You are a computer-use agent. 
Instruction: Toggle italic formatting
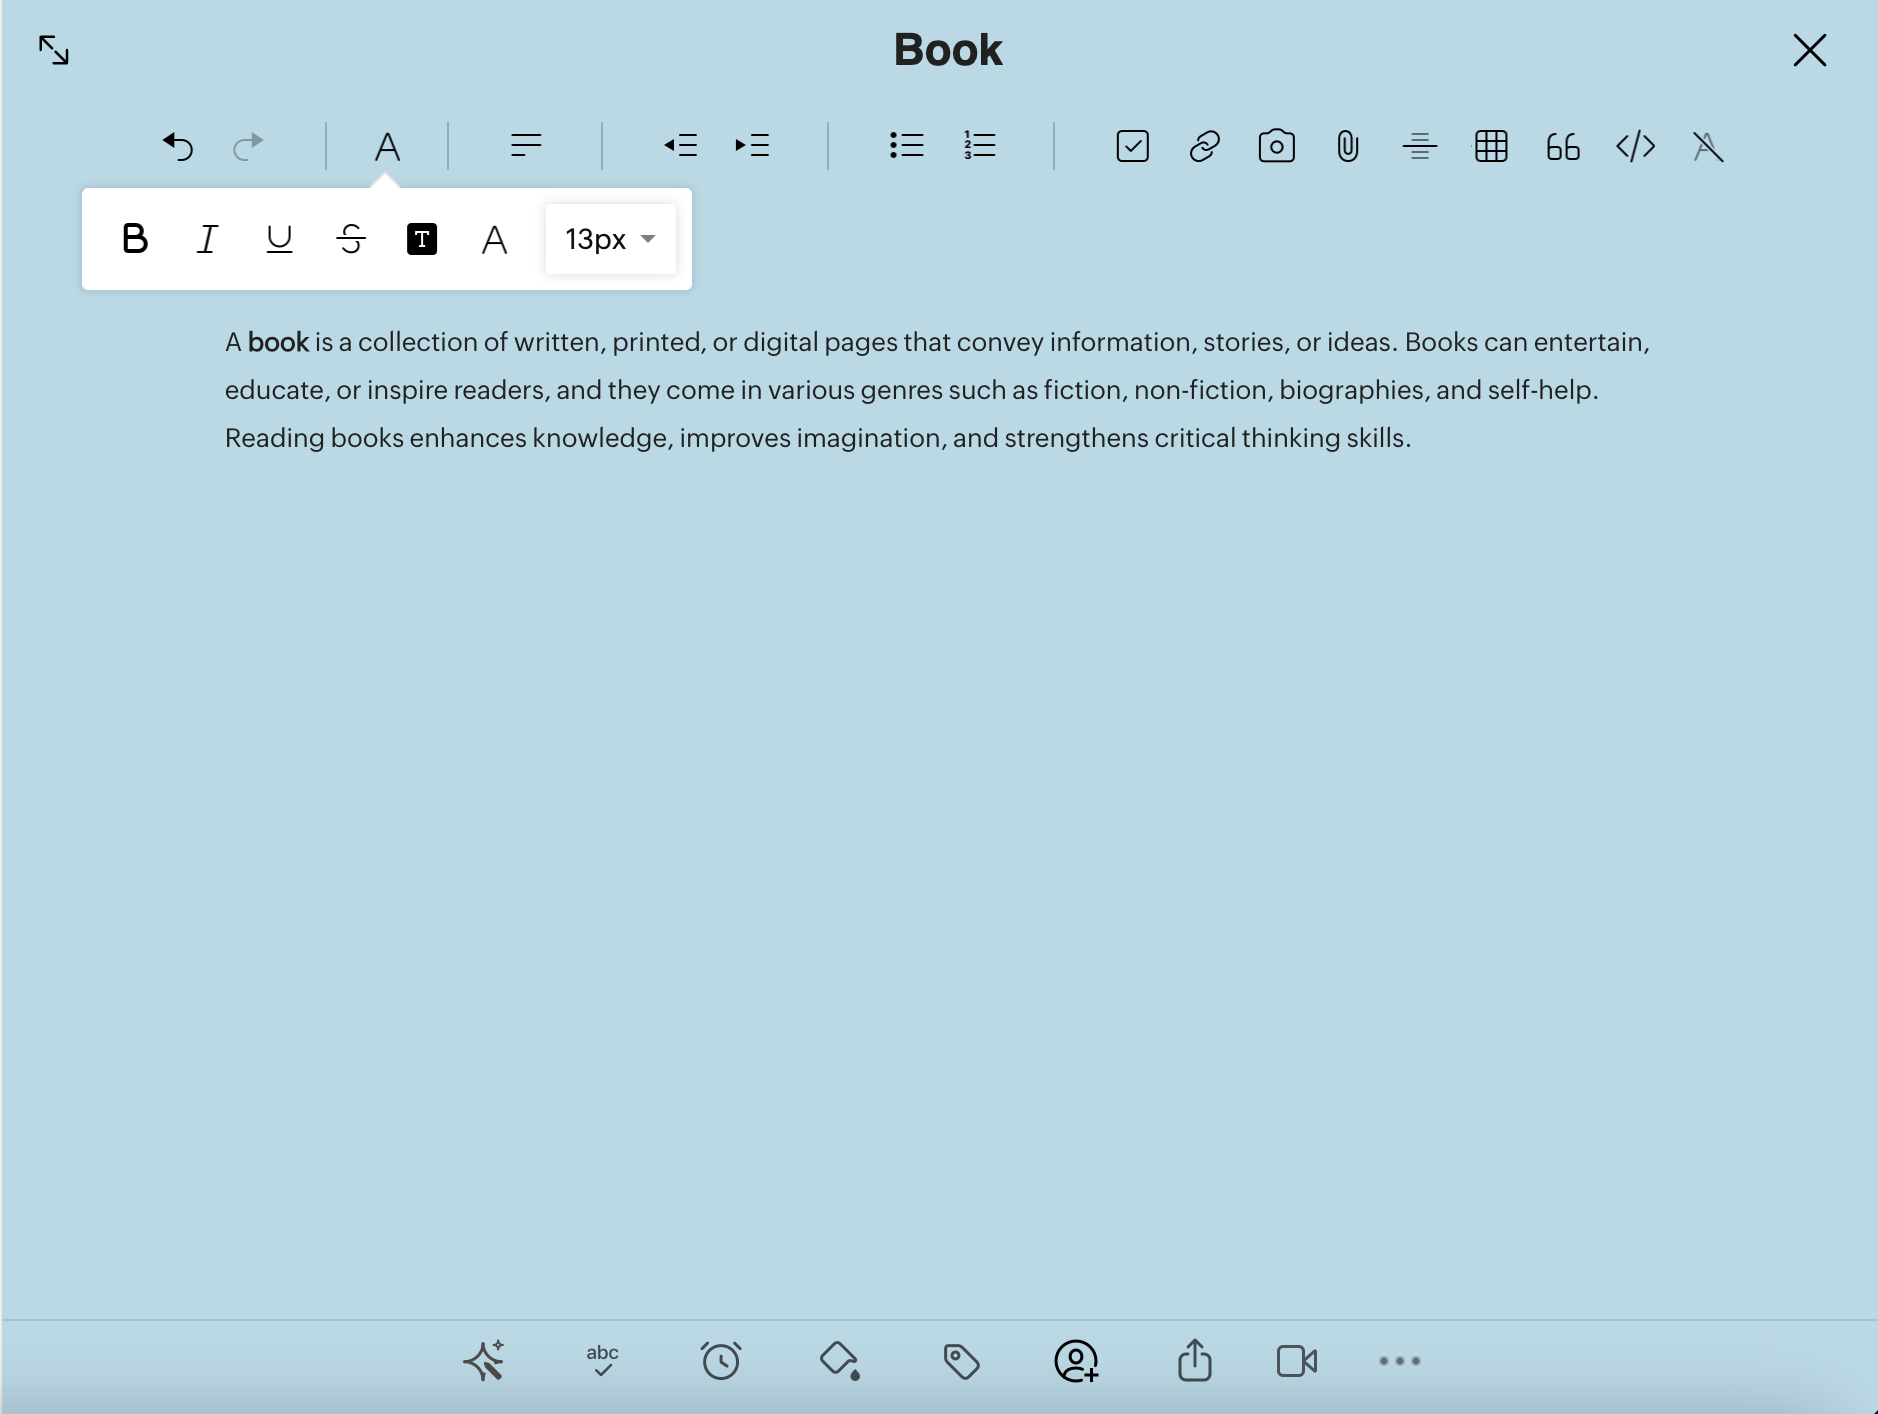207,239
